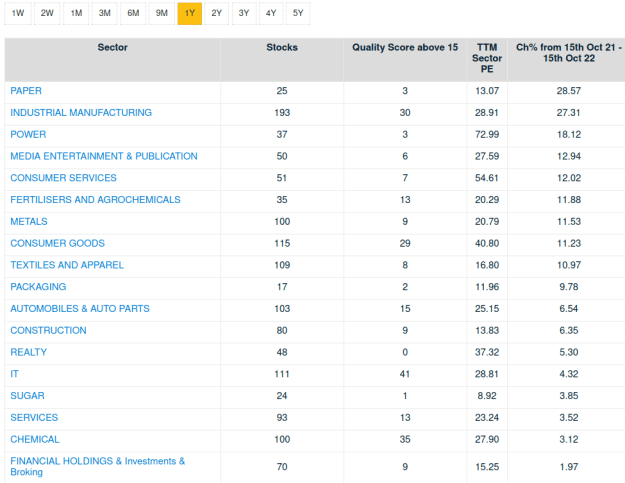Click PAPER's change value 28.57
This screenshot has width=625, height=483.
pos(569,91)
